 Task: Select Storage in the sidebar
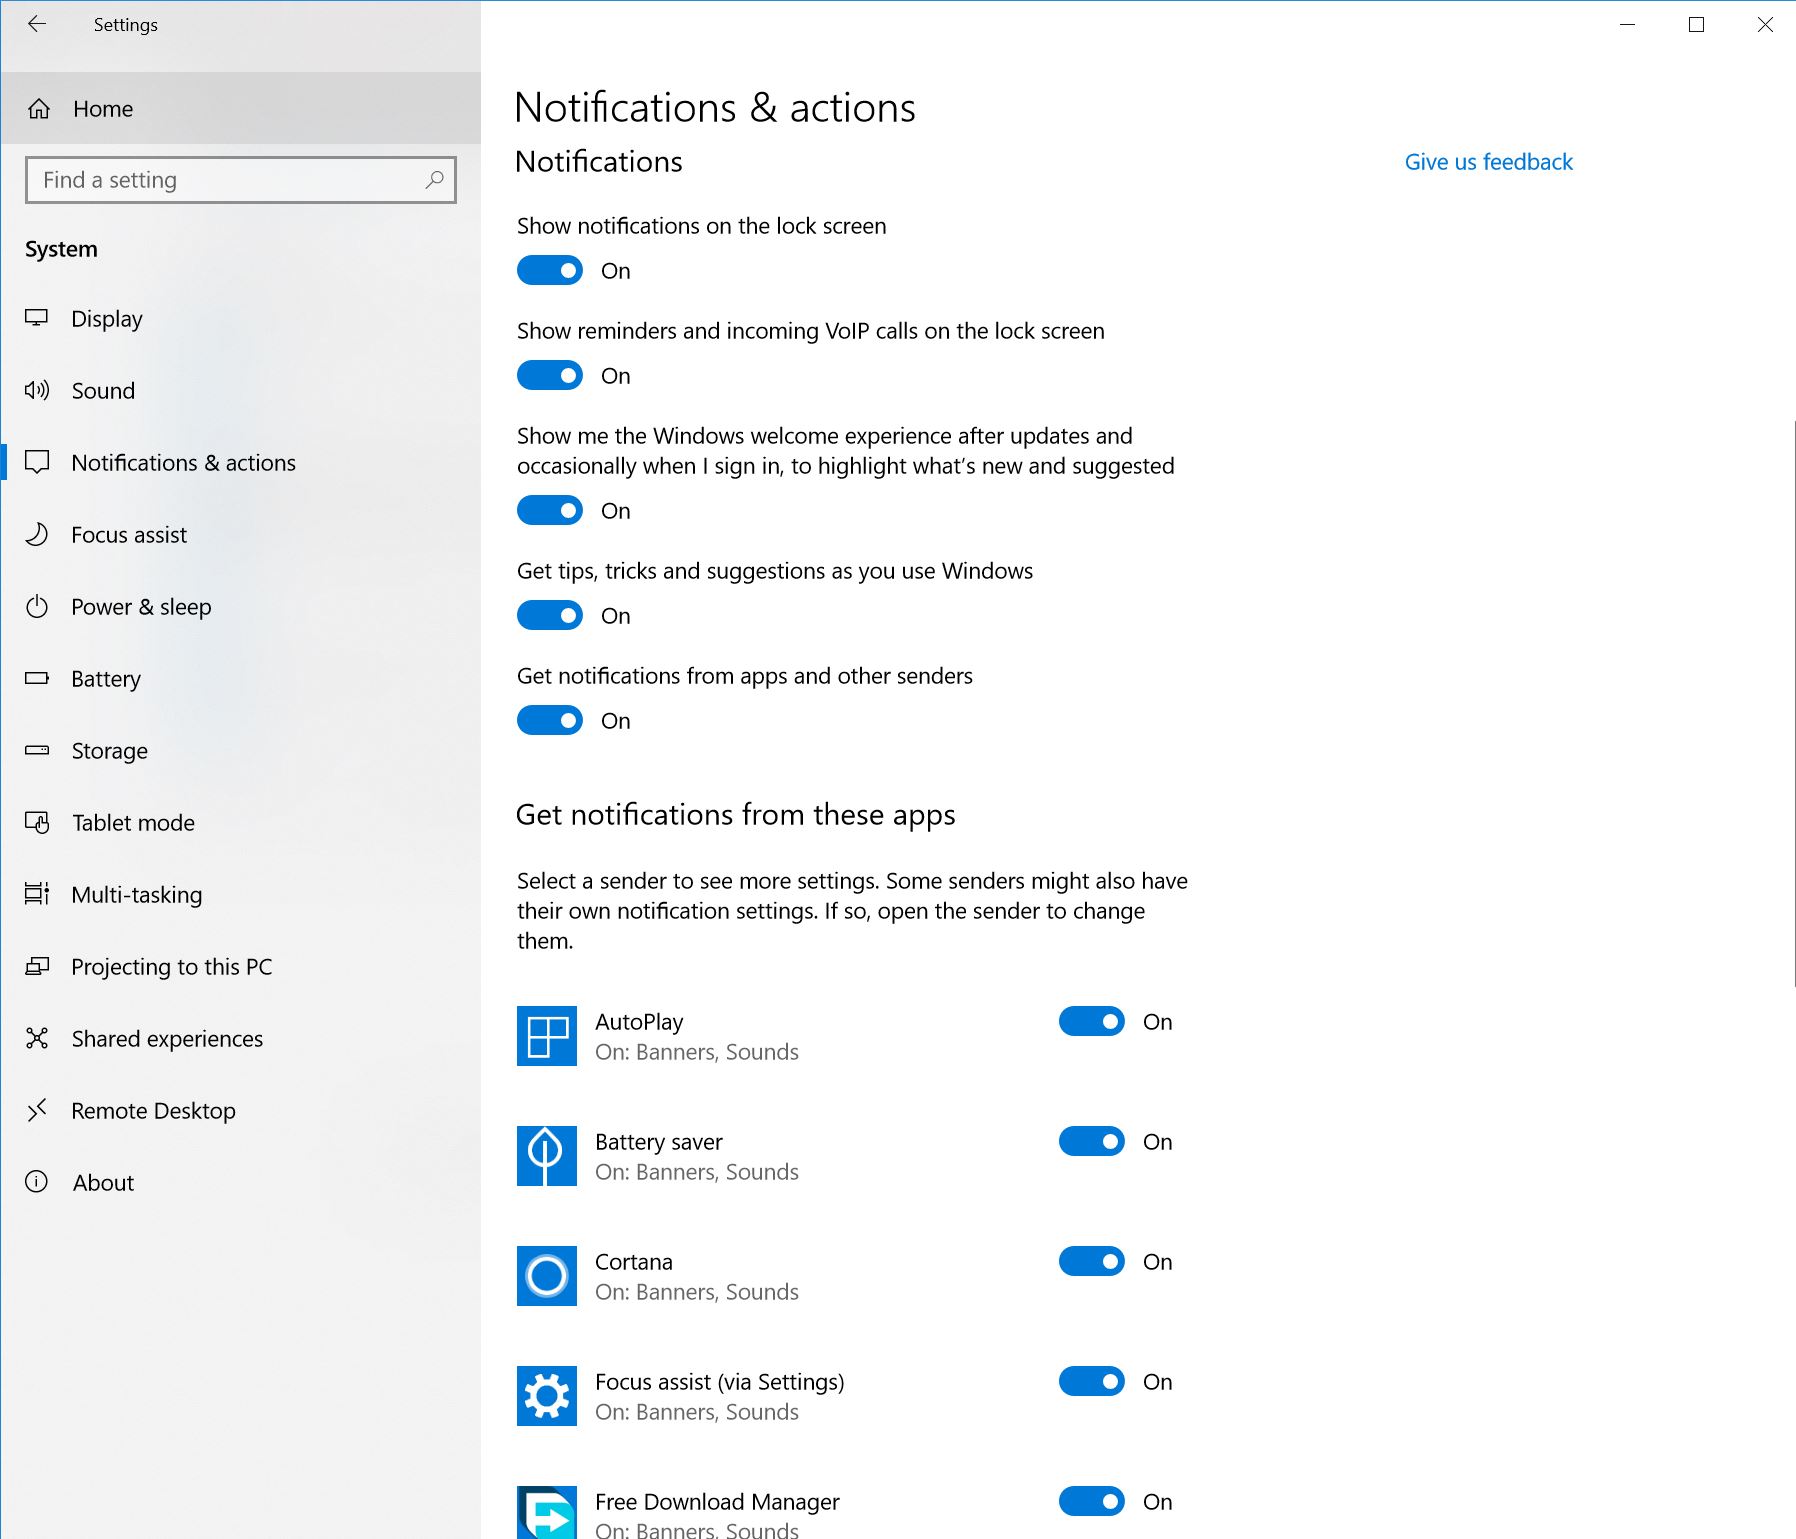tap(241, 750)
